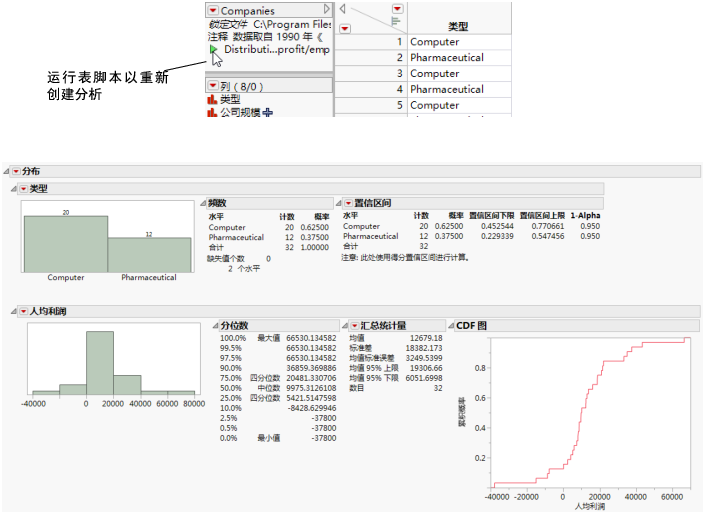The height and width of the screenshot is (514, 705).
Task: Click the 标准差 18382.173 summary statistic
Action: coord(396,348)
